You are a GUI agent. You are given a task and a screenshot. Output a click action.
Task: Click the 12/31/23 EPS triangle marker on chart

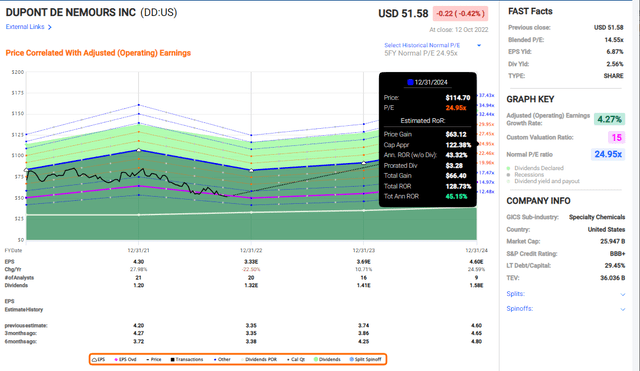pyautogui.click(x=364, y=163)
